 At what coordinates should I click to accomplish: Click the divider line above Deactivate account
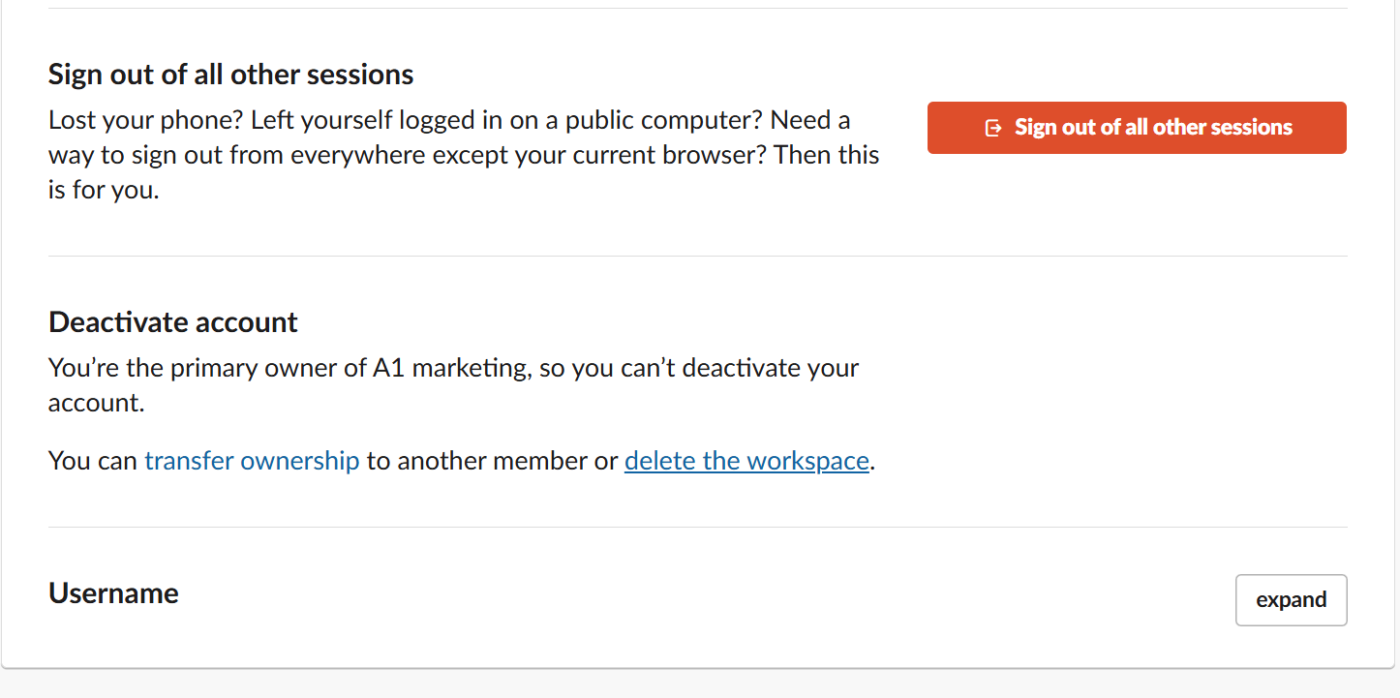pyautogui.click(x=697, y=256)
